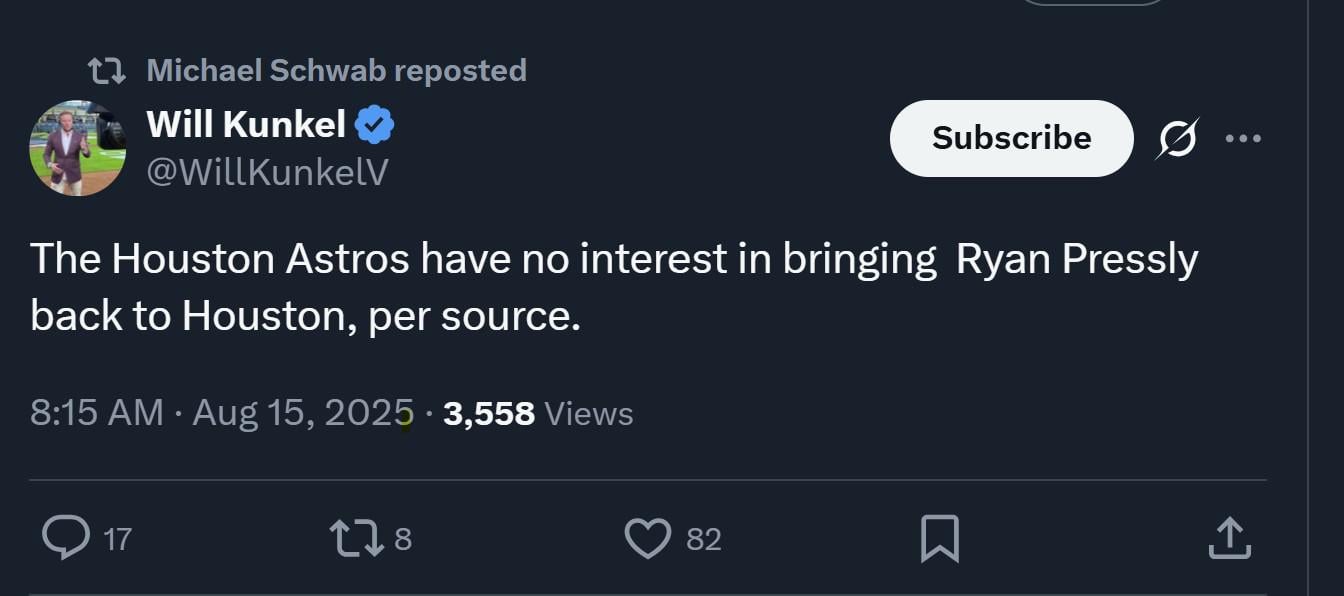Click the repost arrows beside Michael Schwab reposted
The height and width of the screenshot is (596, 1344).
(x=108, y=70)
